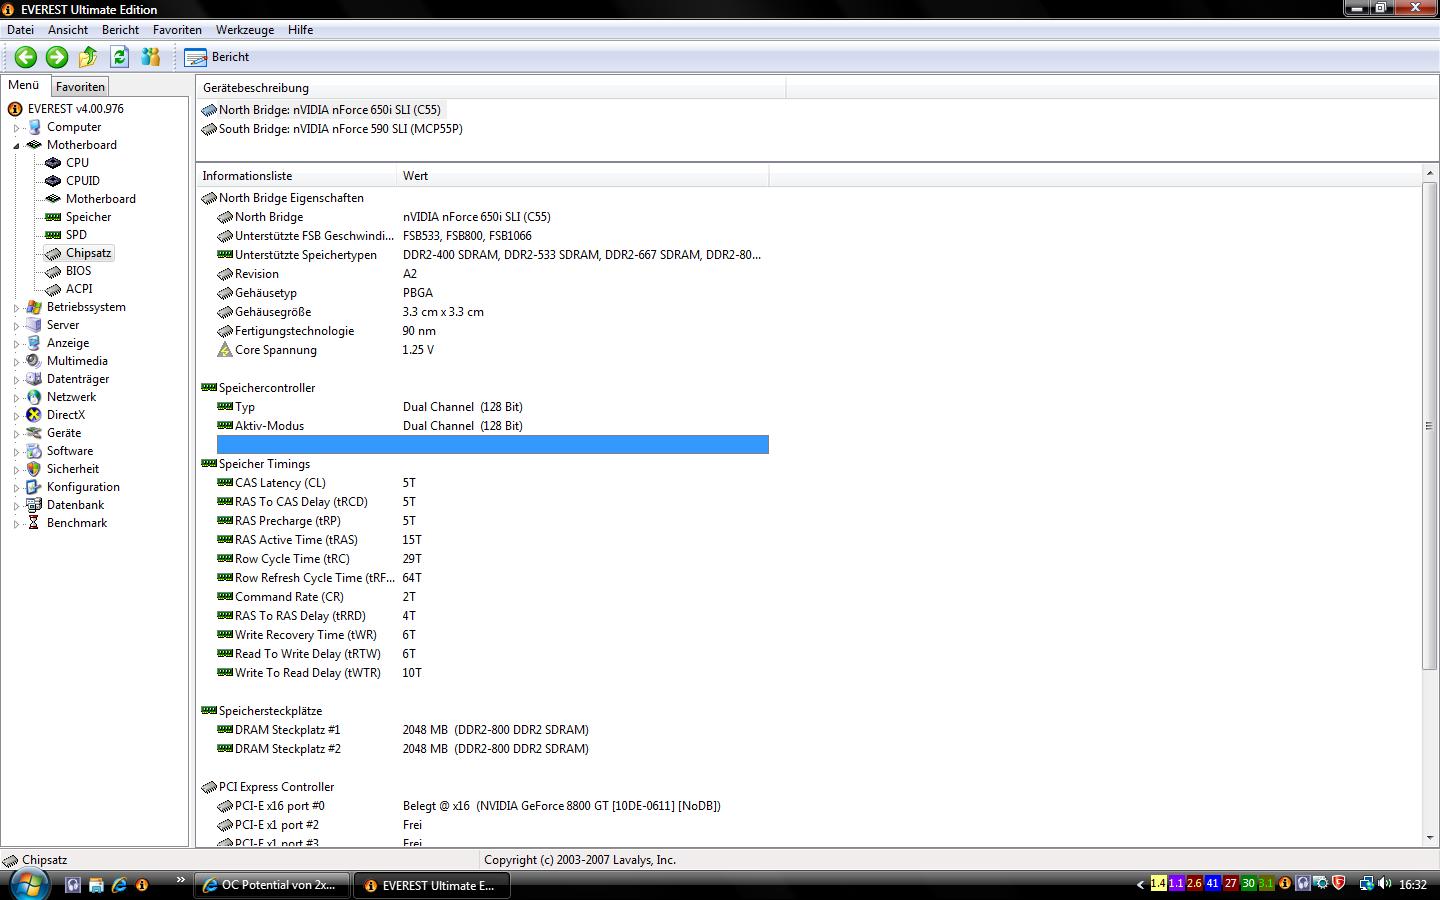Click the volume speaker tray icon
The image size is (1440, 900).
(1385, 884)
